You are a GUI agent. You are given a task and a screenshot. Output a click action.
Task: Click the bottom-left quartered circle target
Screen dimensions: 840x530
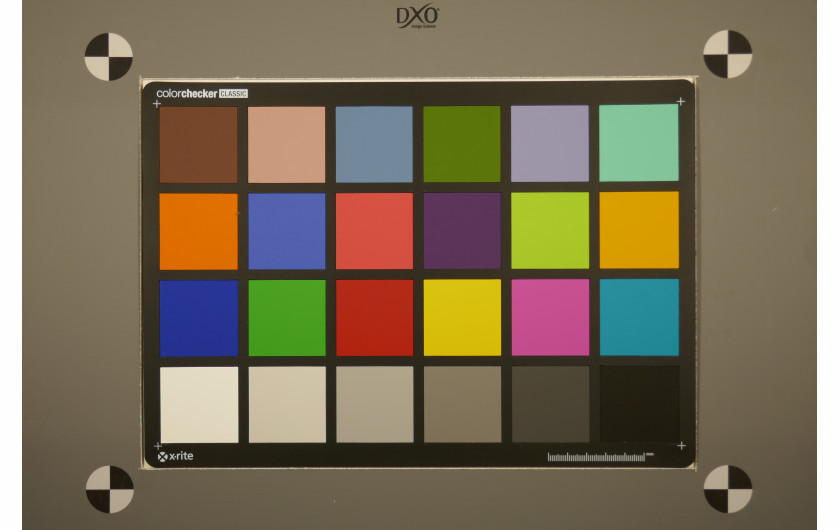110,489
